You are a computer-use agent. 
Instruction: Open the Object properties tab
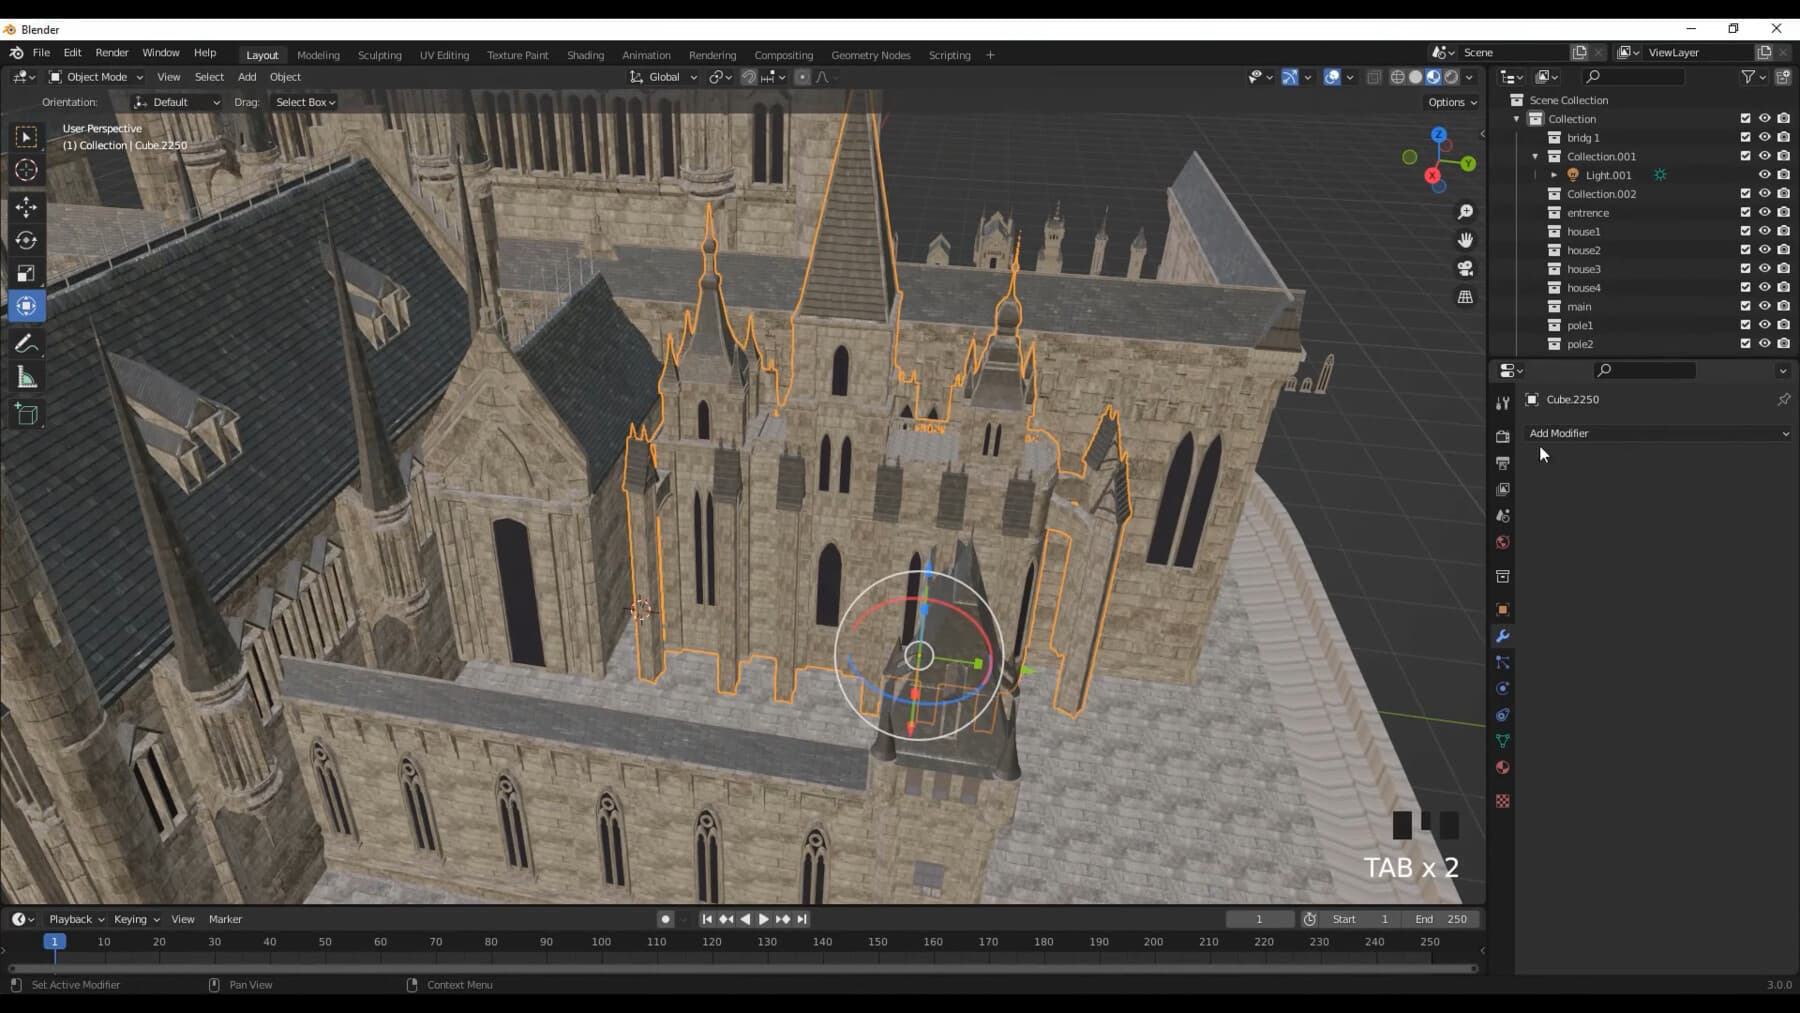[1502, 609]
